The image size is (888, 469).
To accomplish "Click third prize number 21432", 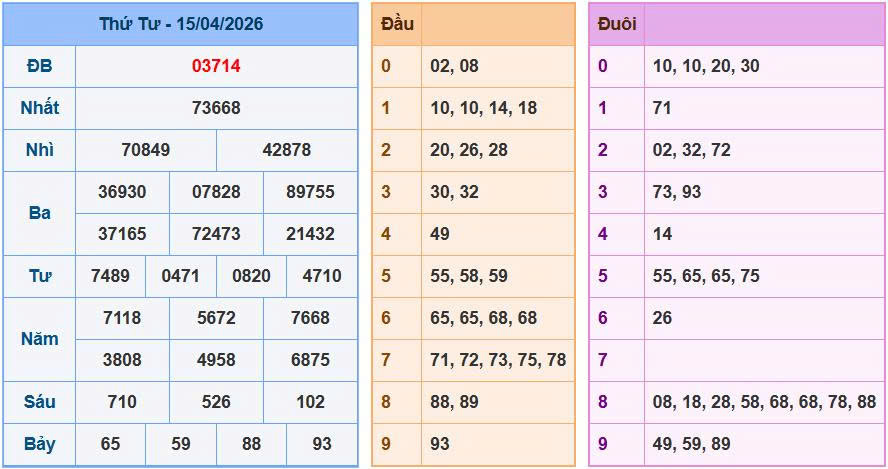I will point(310,234).
